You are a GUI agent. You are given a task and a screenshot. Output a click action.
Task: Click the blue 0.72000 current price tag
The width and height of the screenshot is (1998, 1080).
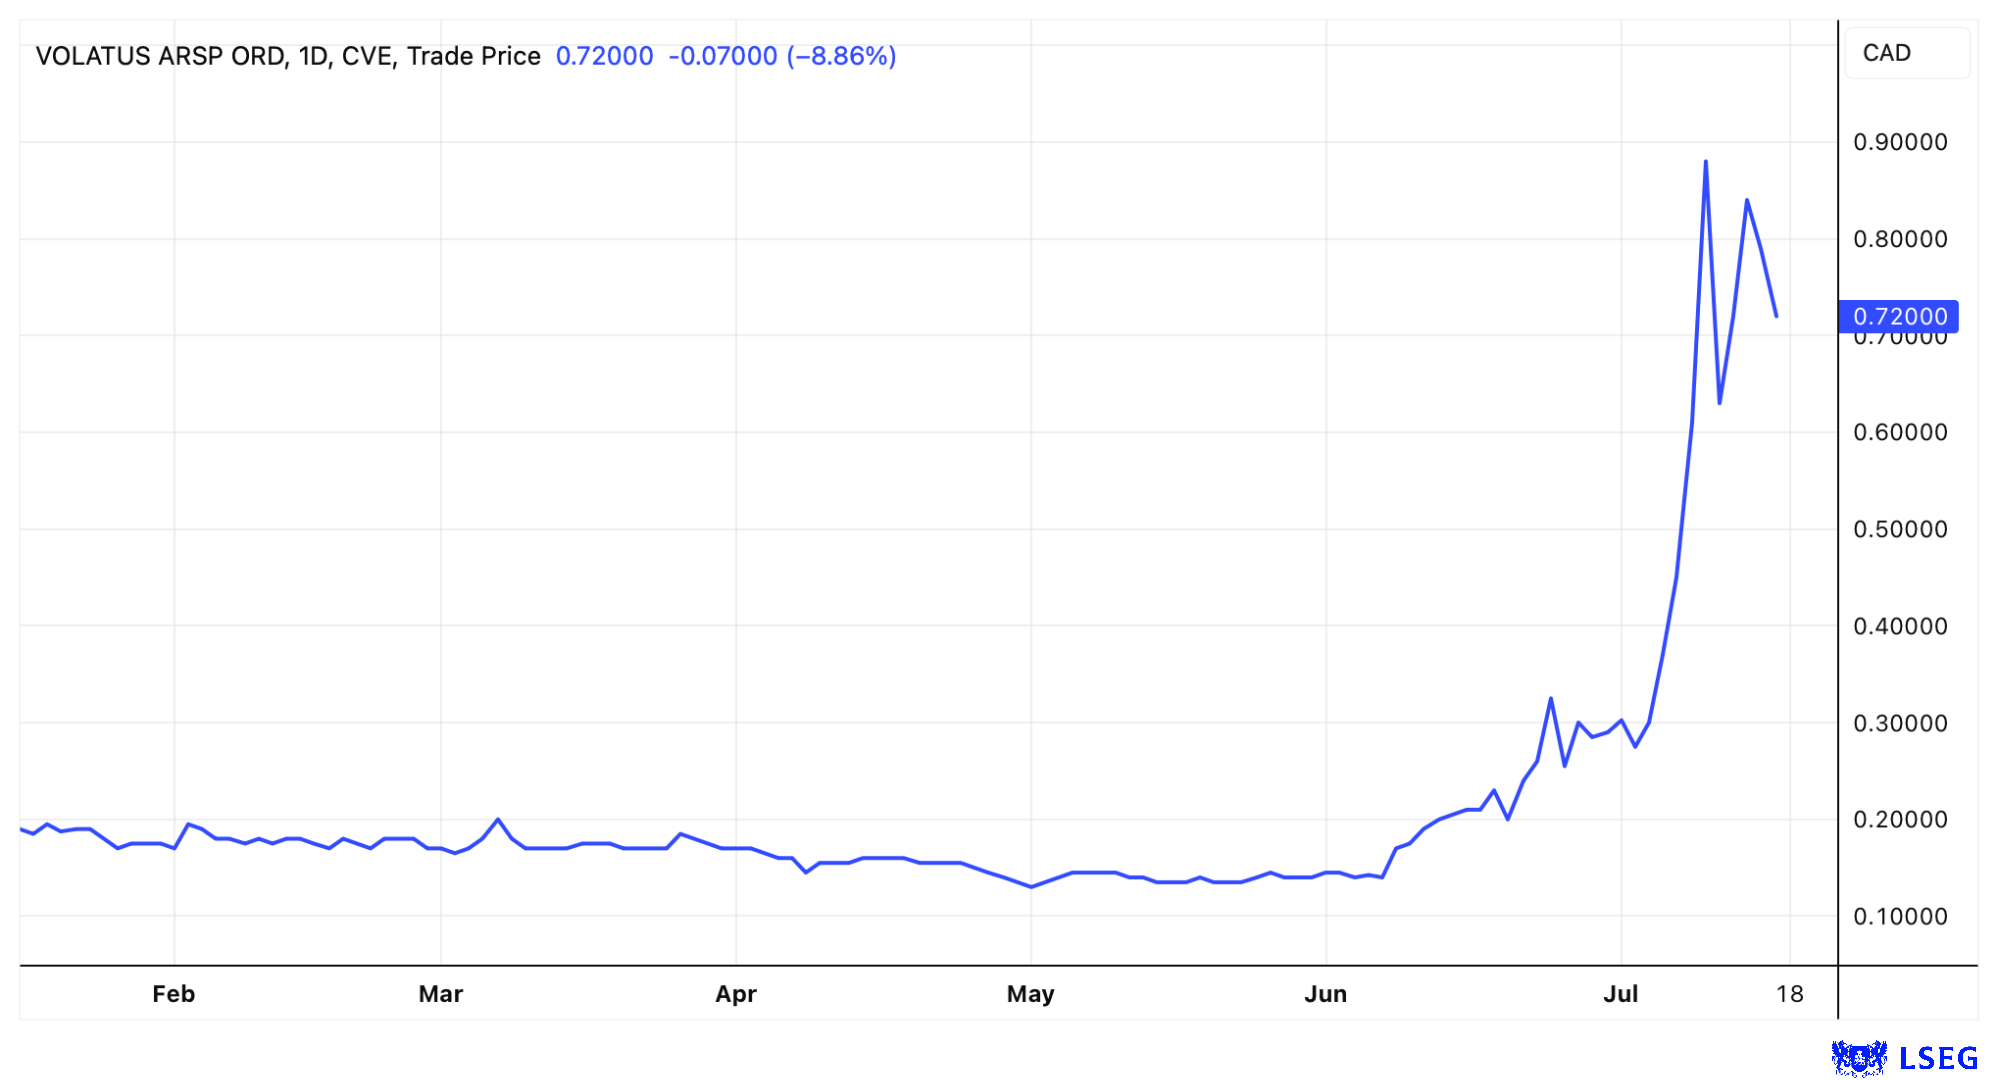tap(1898, 317)
